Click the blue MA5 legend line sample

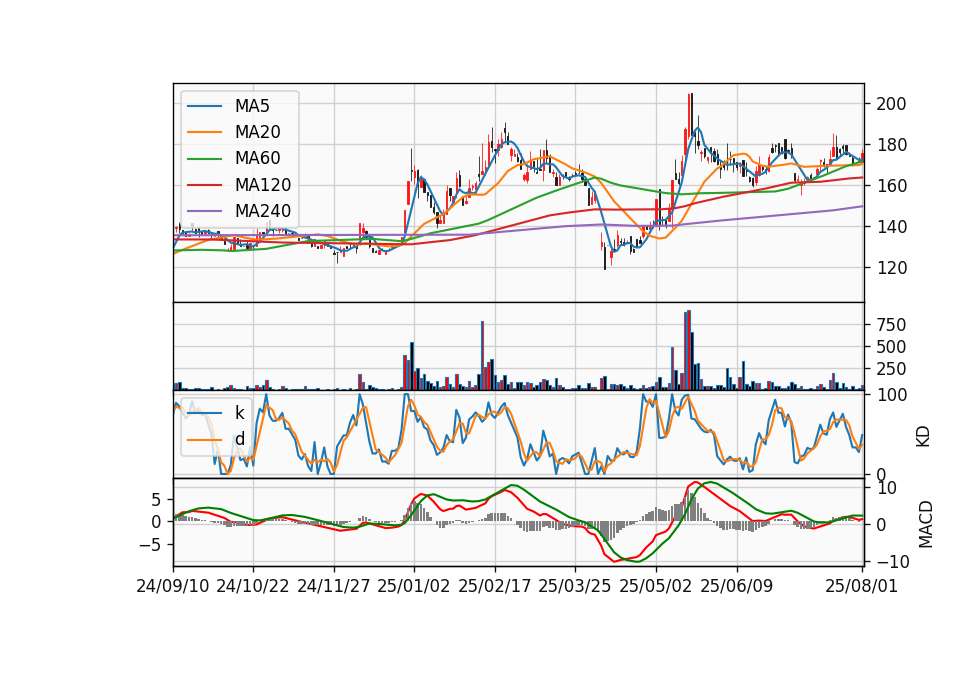point(204,106)
